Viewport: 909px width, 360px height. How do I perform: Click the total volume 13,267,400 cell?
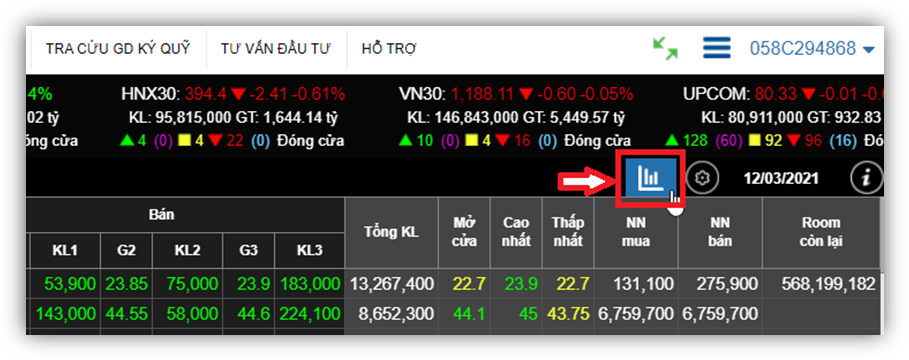click(x=391, y=284)
